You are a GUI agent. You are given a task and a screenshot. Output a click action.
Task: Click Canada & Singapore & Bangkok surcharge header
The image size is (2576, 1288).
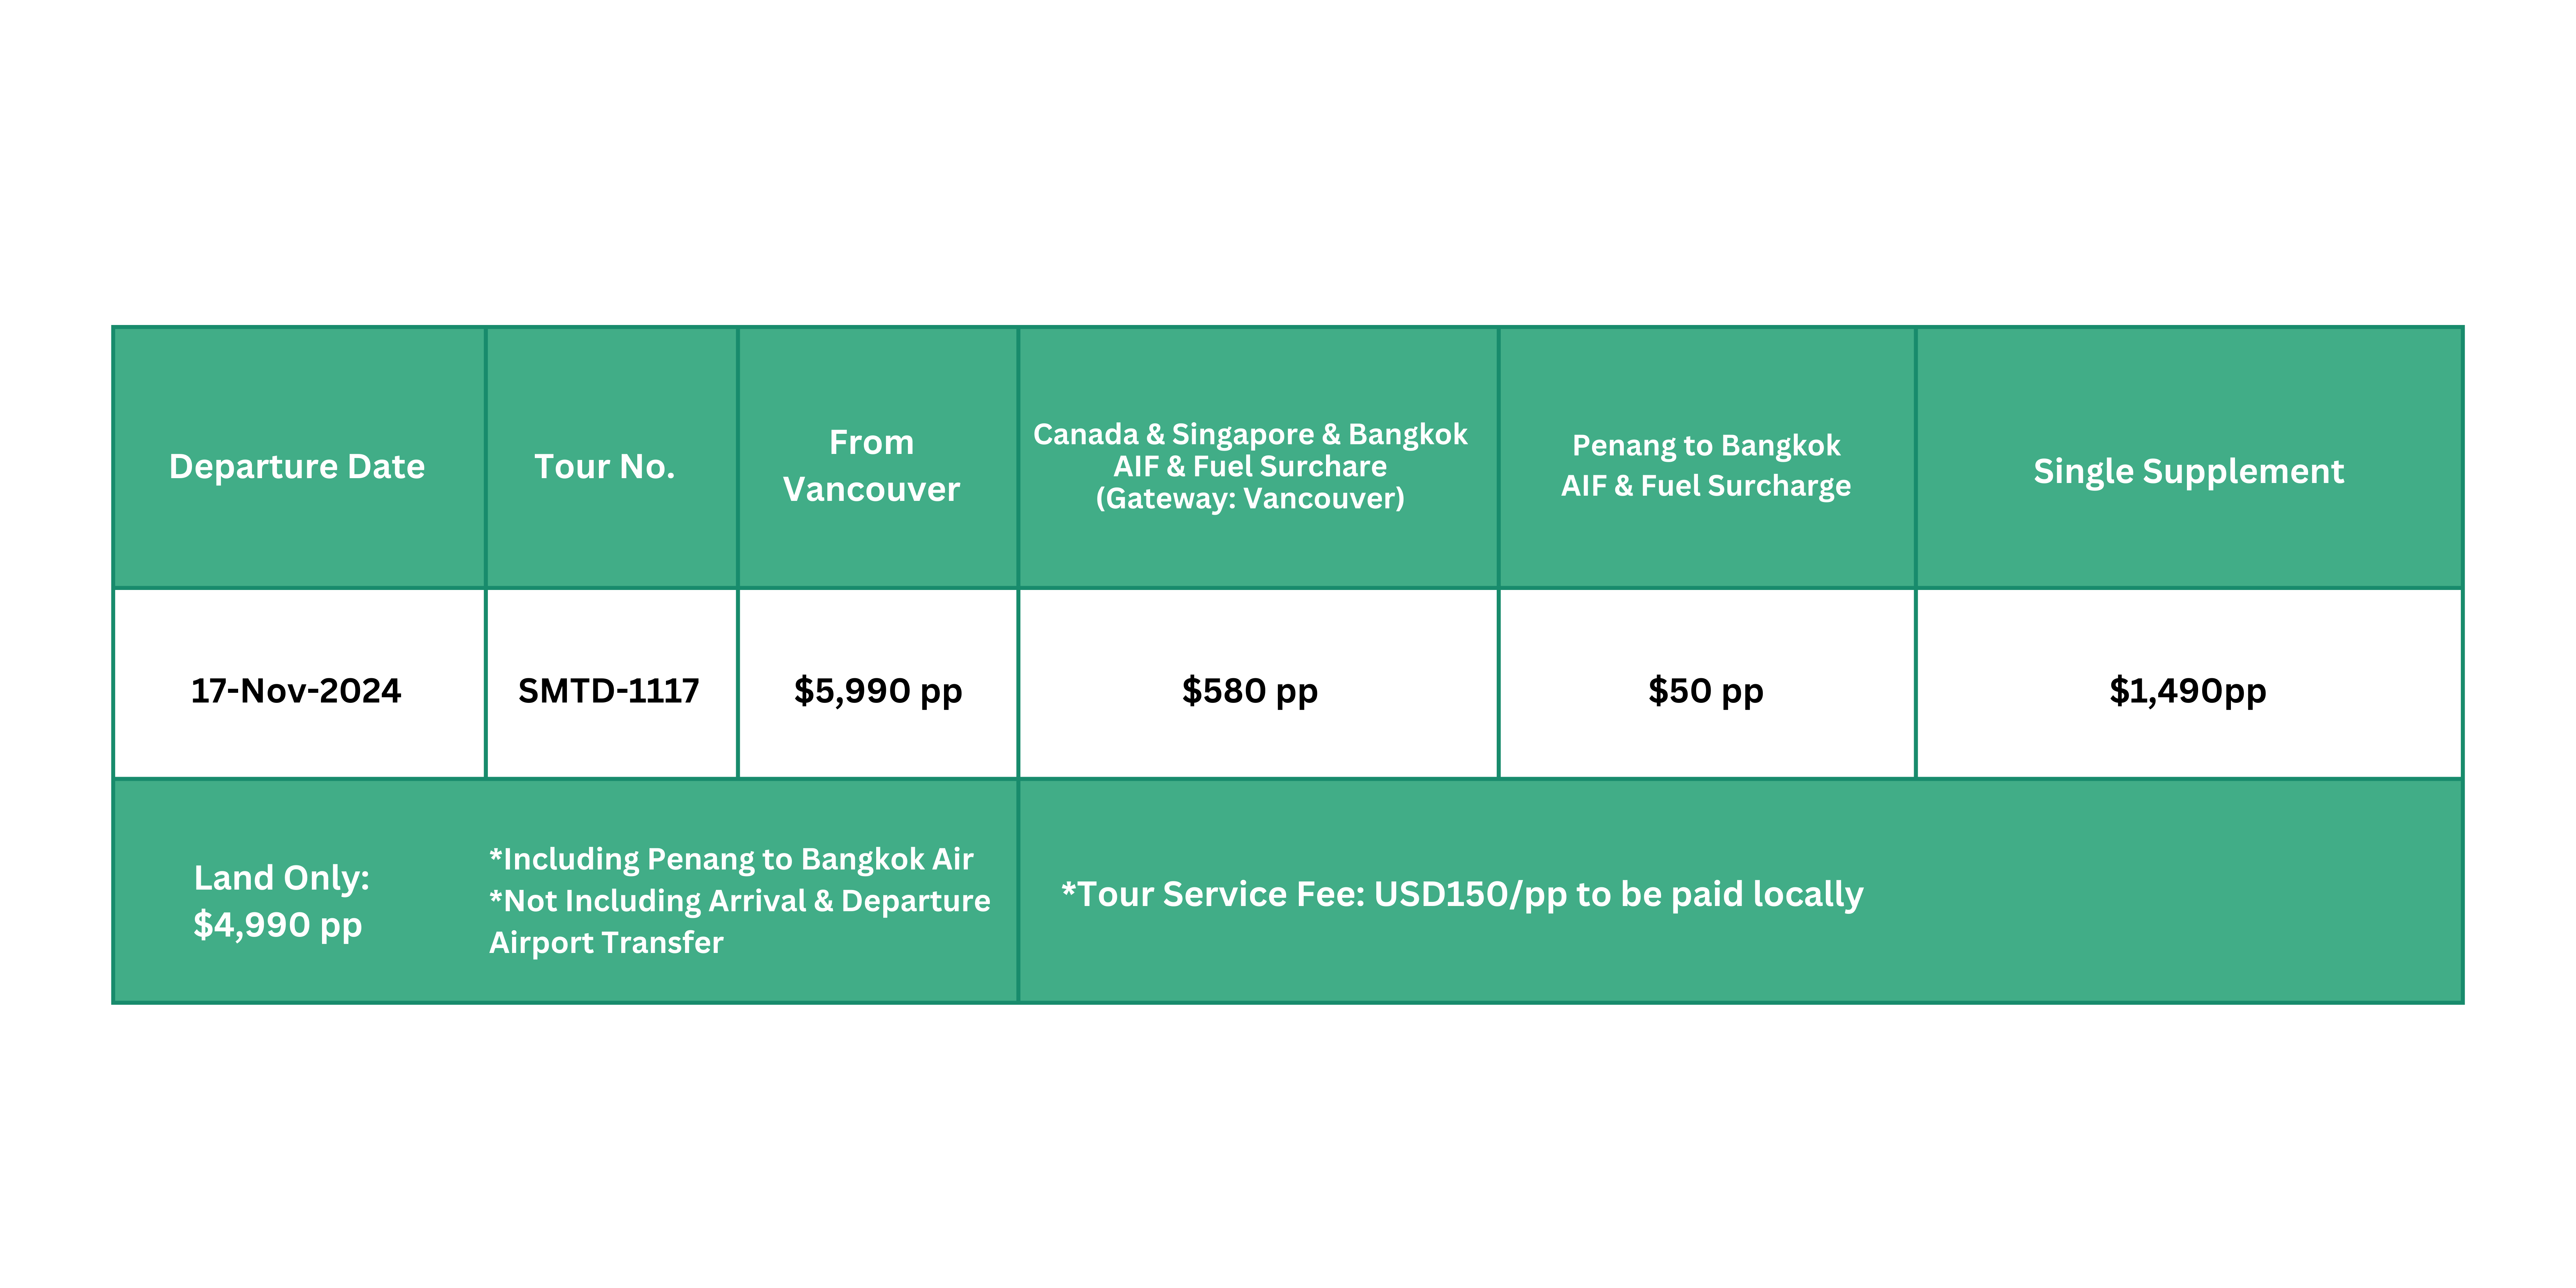(x=1250, y=466)
